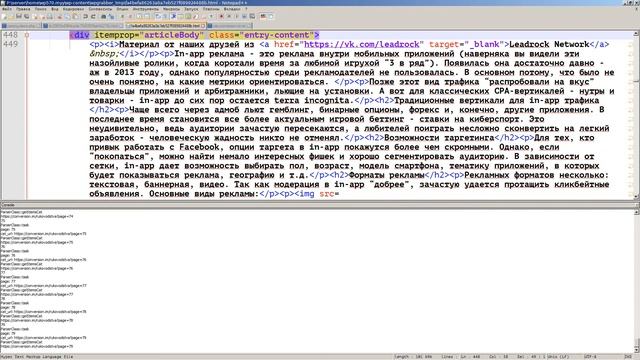
Task: Open Find dialog from toolbar binoculars icon
Action: 103,16
